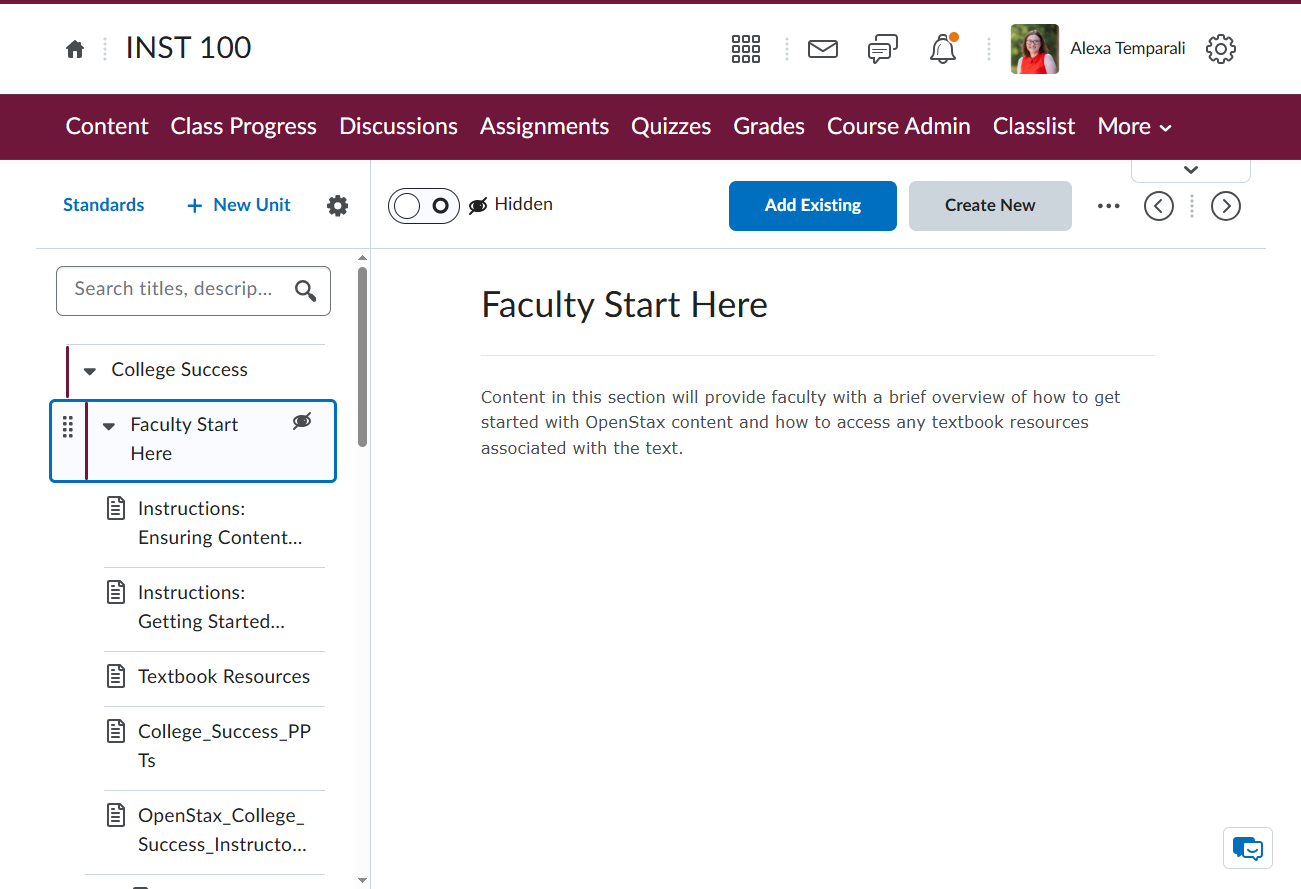
Task: Open Assignments in navbar
Action: pyautogui.click(x=544, y=127)
